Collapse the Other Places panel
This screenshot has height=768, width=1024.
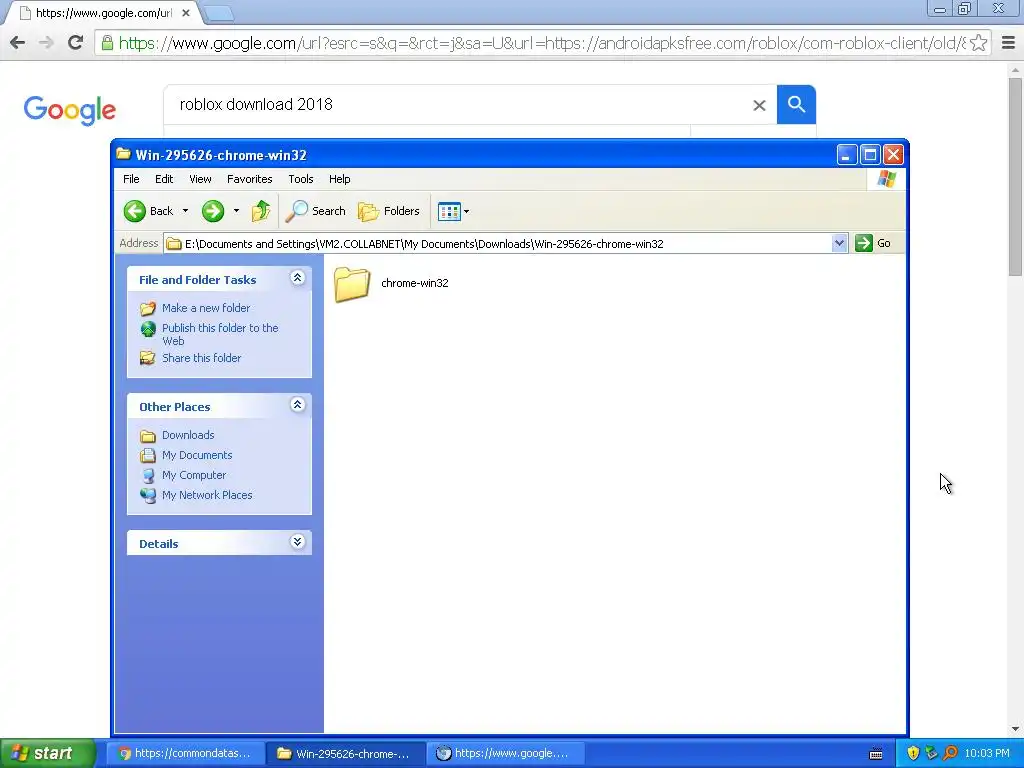tap(297, 405)
